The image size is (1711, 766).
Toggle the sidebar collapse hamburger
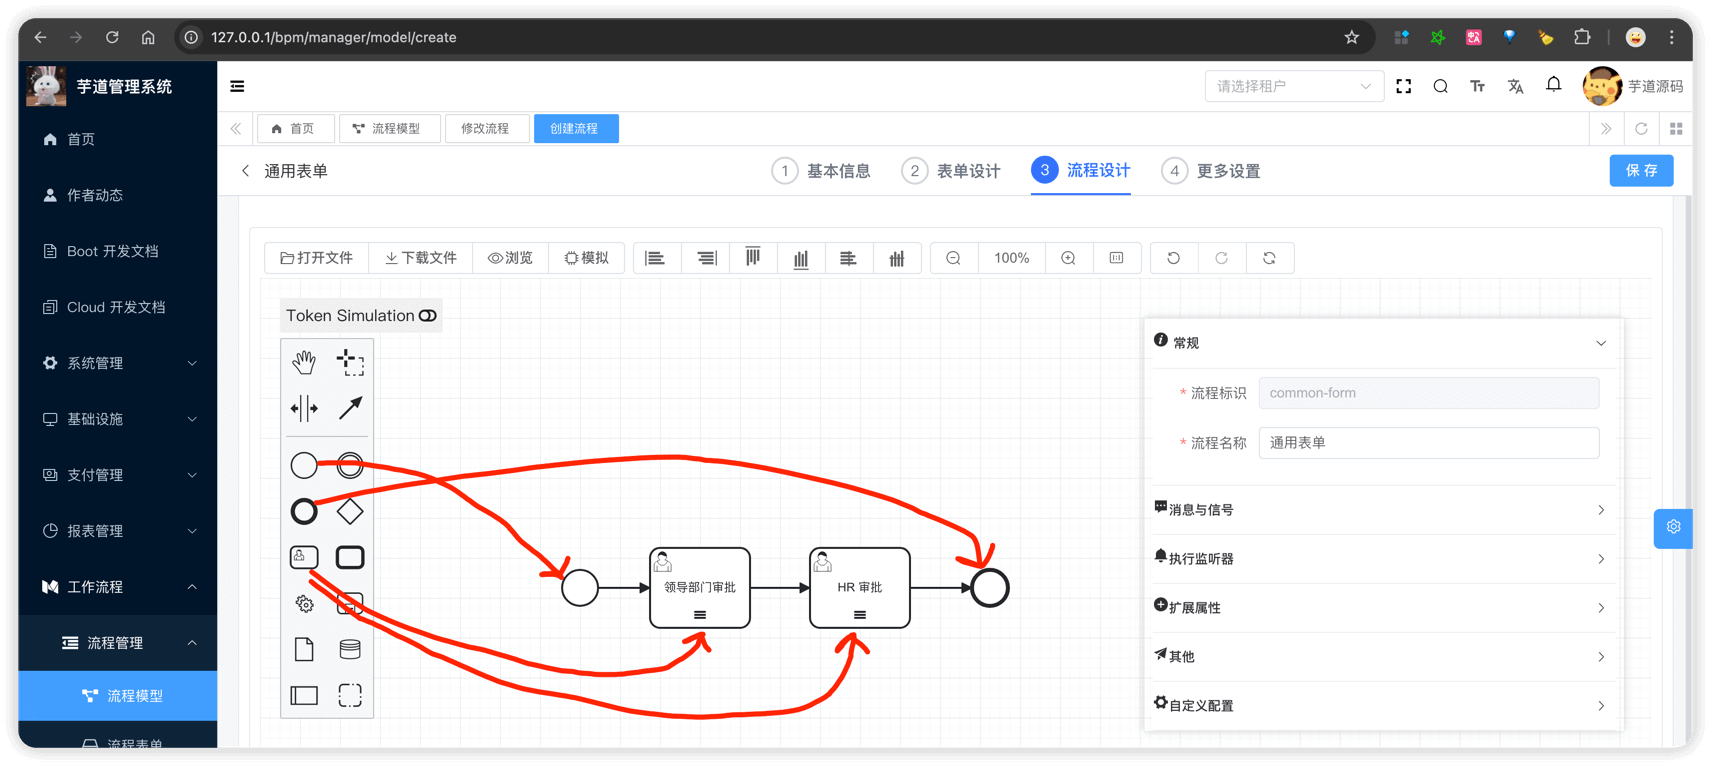pos(237,86)
